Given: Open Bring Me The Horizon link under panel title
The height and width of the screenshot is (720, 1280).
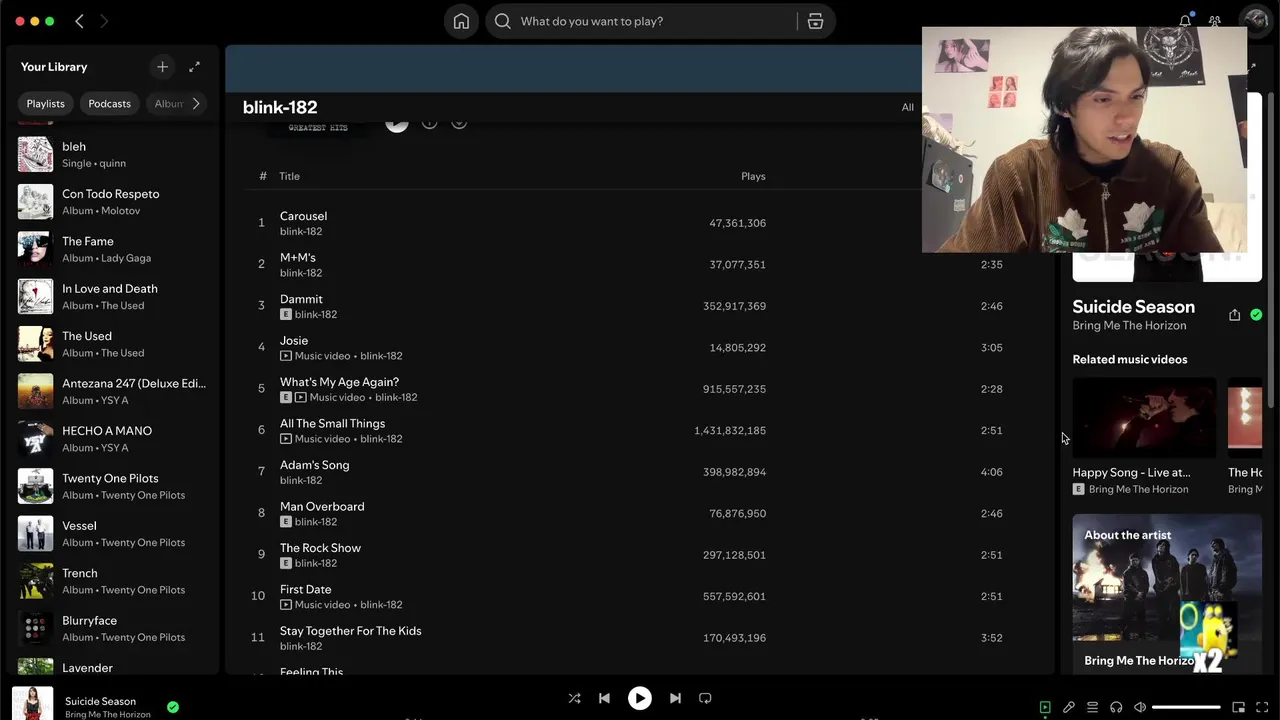Looking at the screenshot, I should (x=1129, y=326).
